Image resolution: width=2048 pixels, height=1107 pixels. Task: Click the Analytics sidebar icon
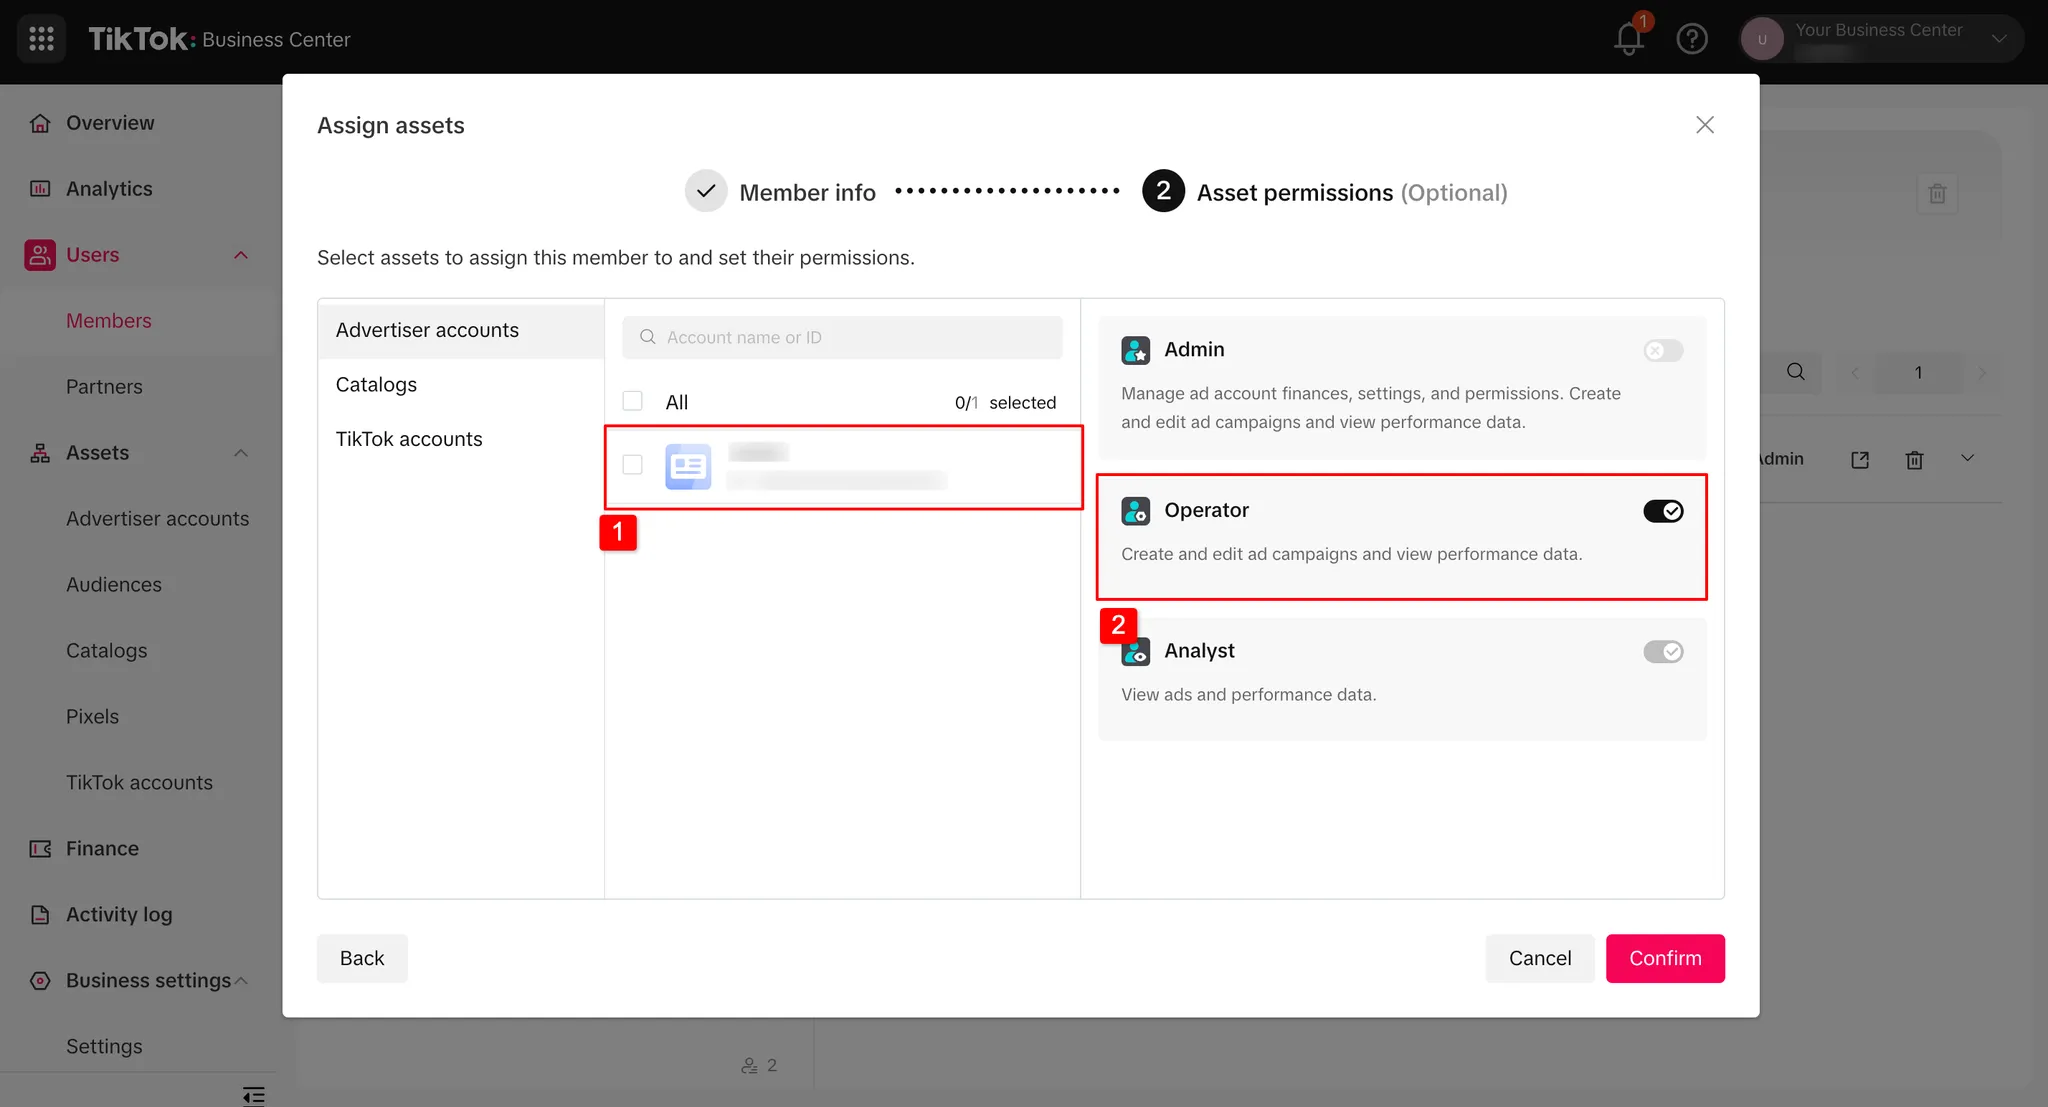click(x=40, y=189)
